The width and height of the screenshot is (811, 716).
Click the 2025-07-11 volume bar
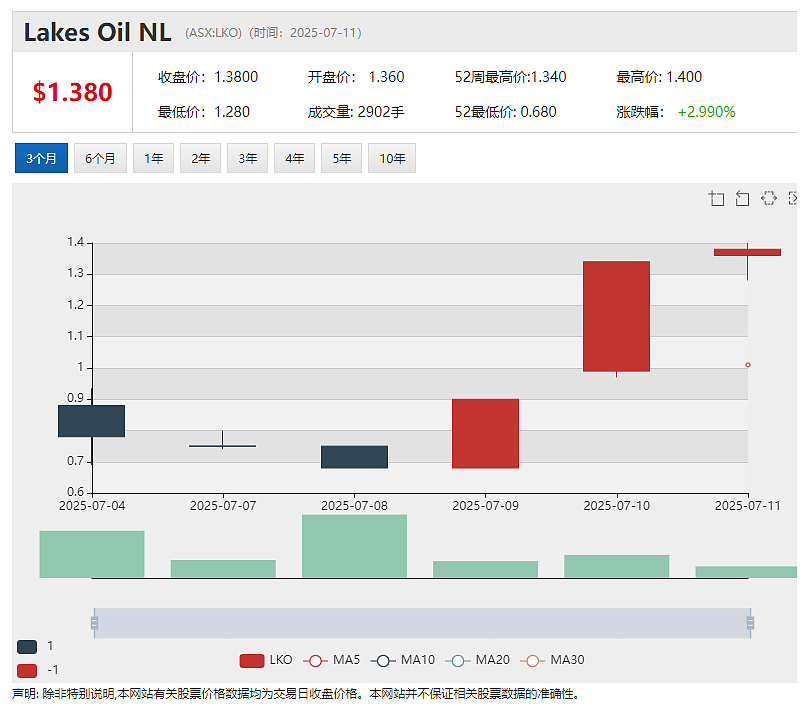pyautogui.click(x=746, y=572)
